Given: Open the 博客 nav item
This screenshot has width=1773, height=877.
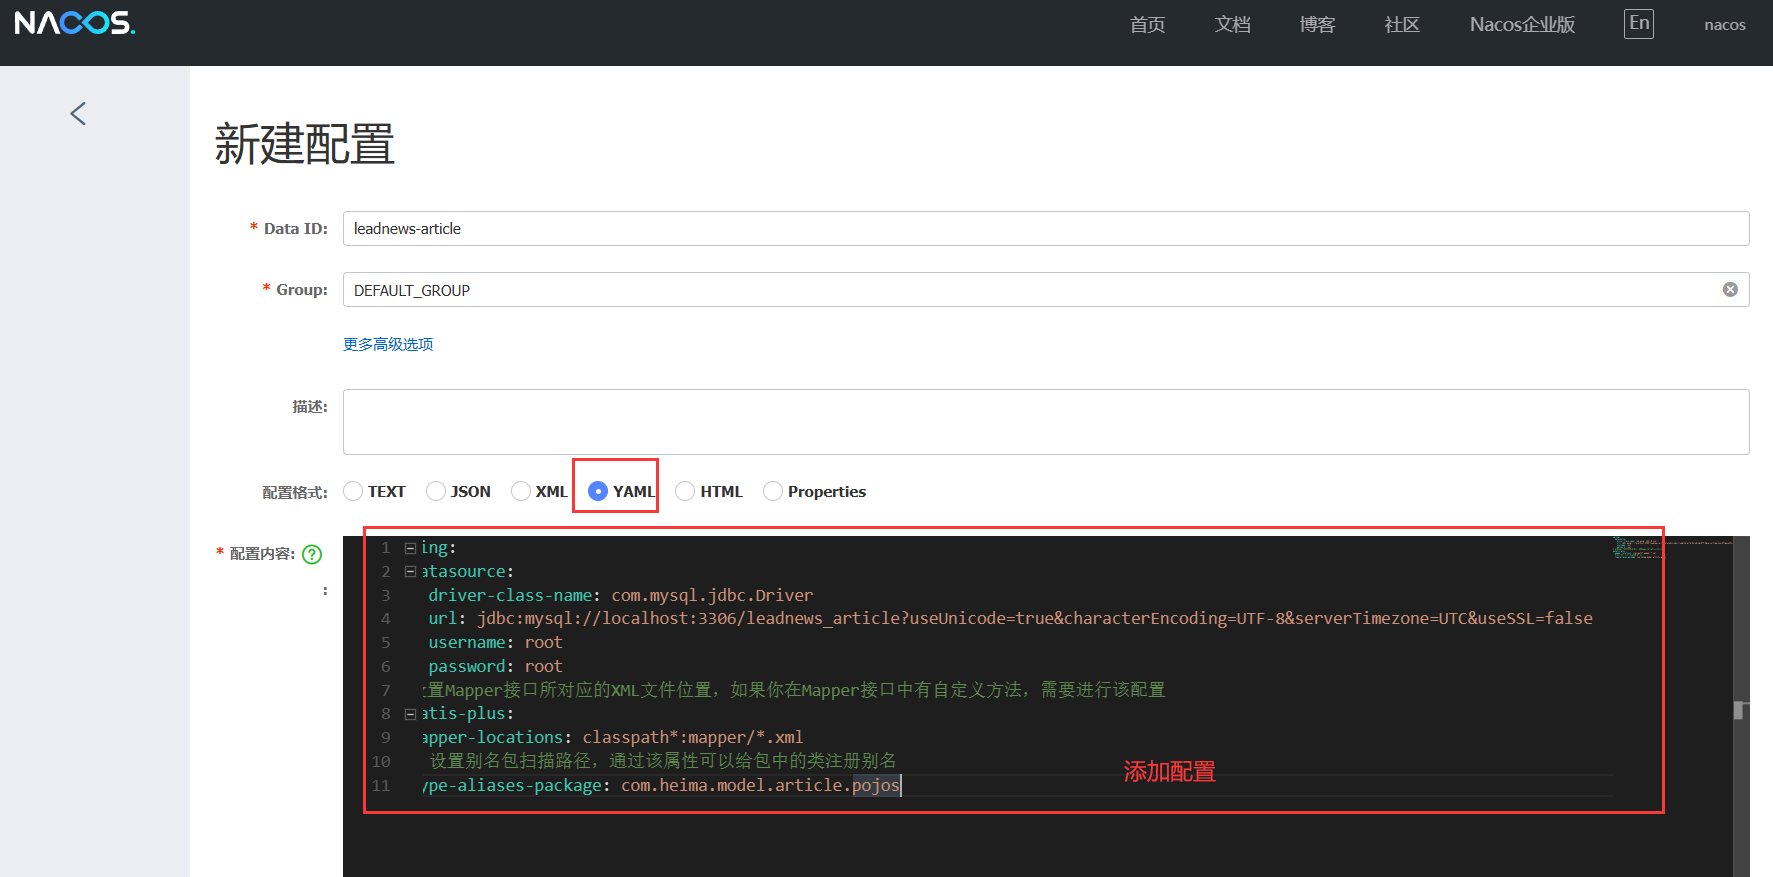Looking at the screenshot, I should point(1317,24).
